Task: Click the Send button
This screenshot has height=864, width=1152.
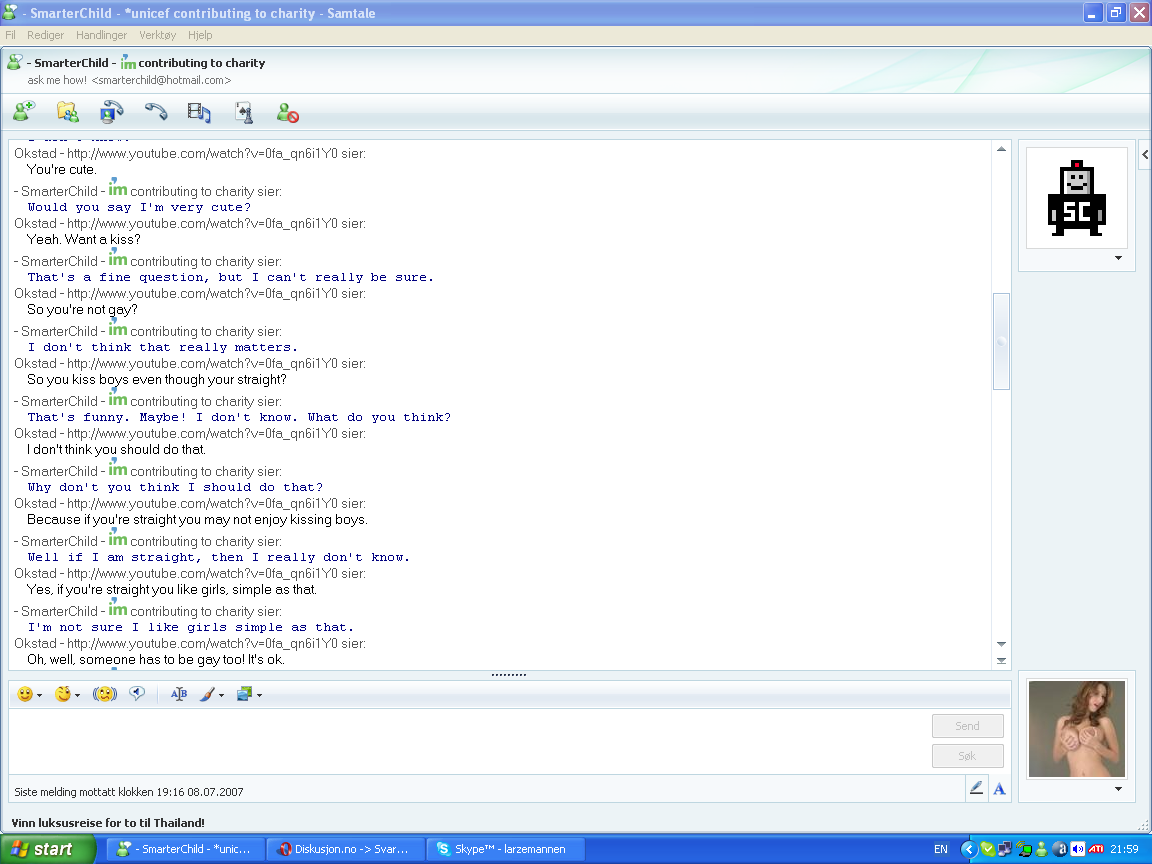Action: (968, 726)
